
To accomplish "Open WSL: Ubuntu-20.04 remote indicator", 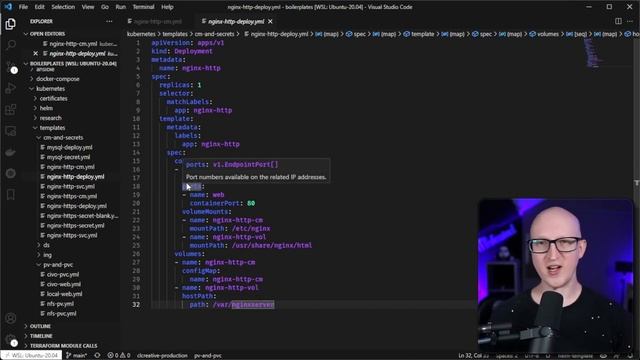I will click(31, 356).
